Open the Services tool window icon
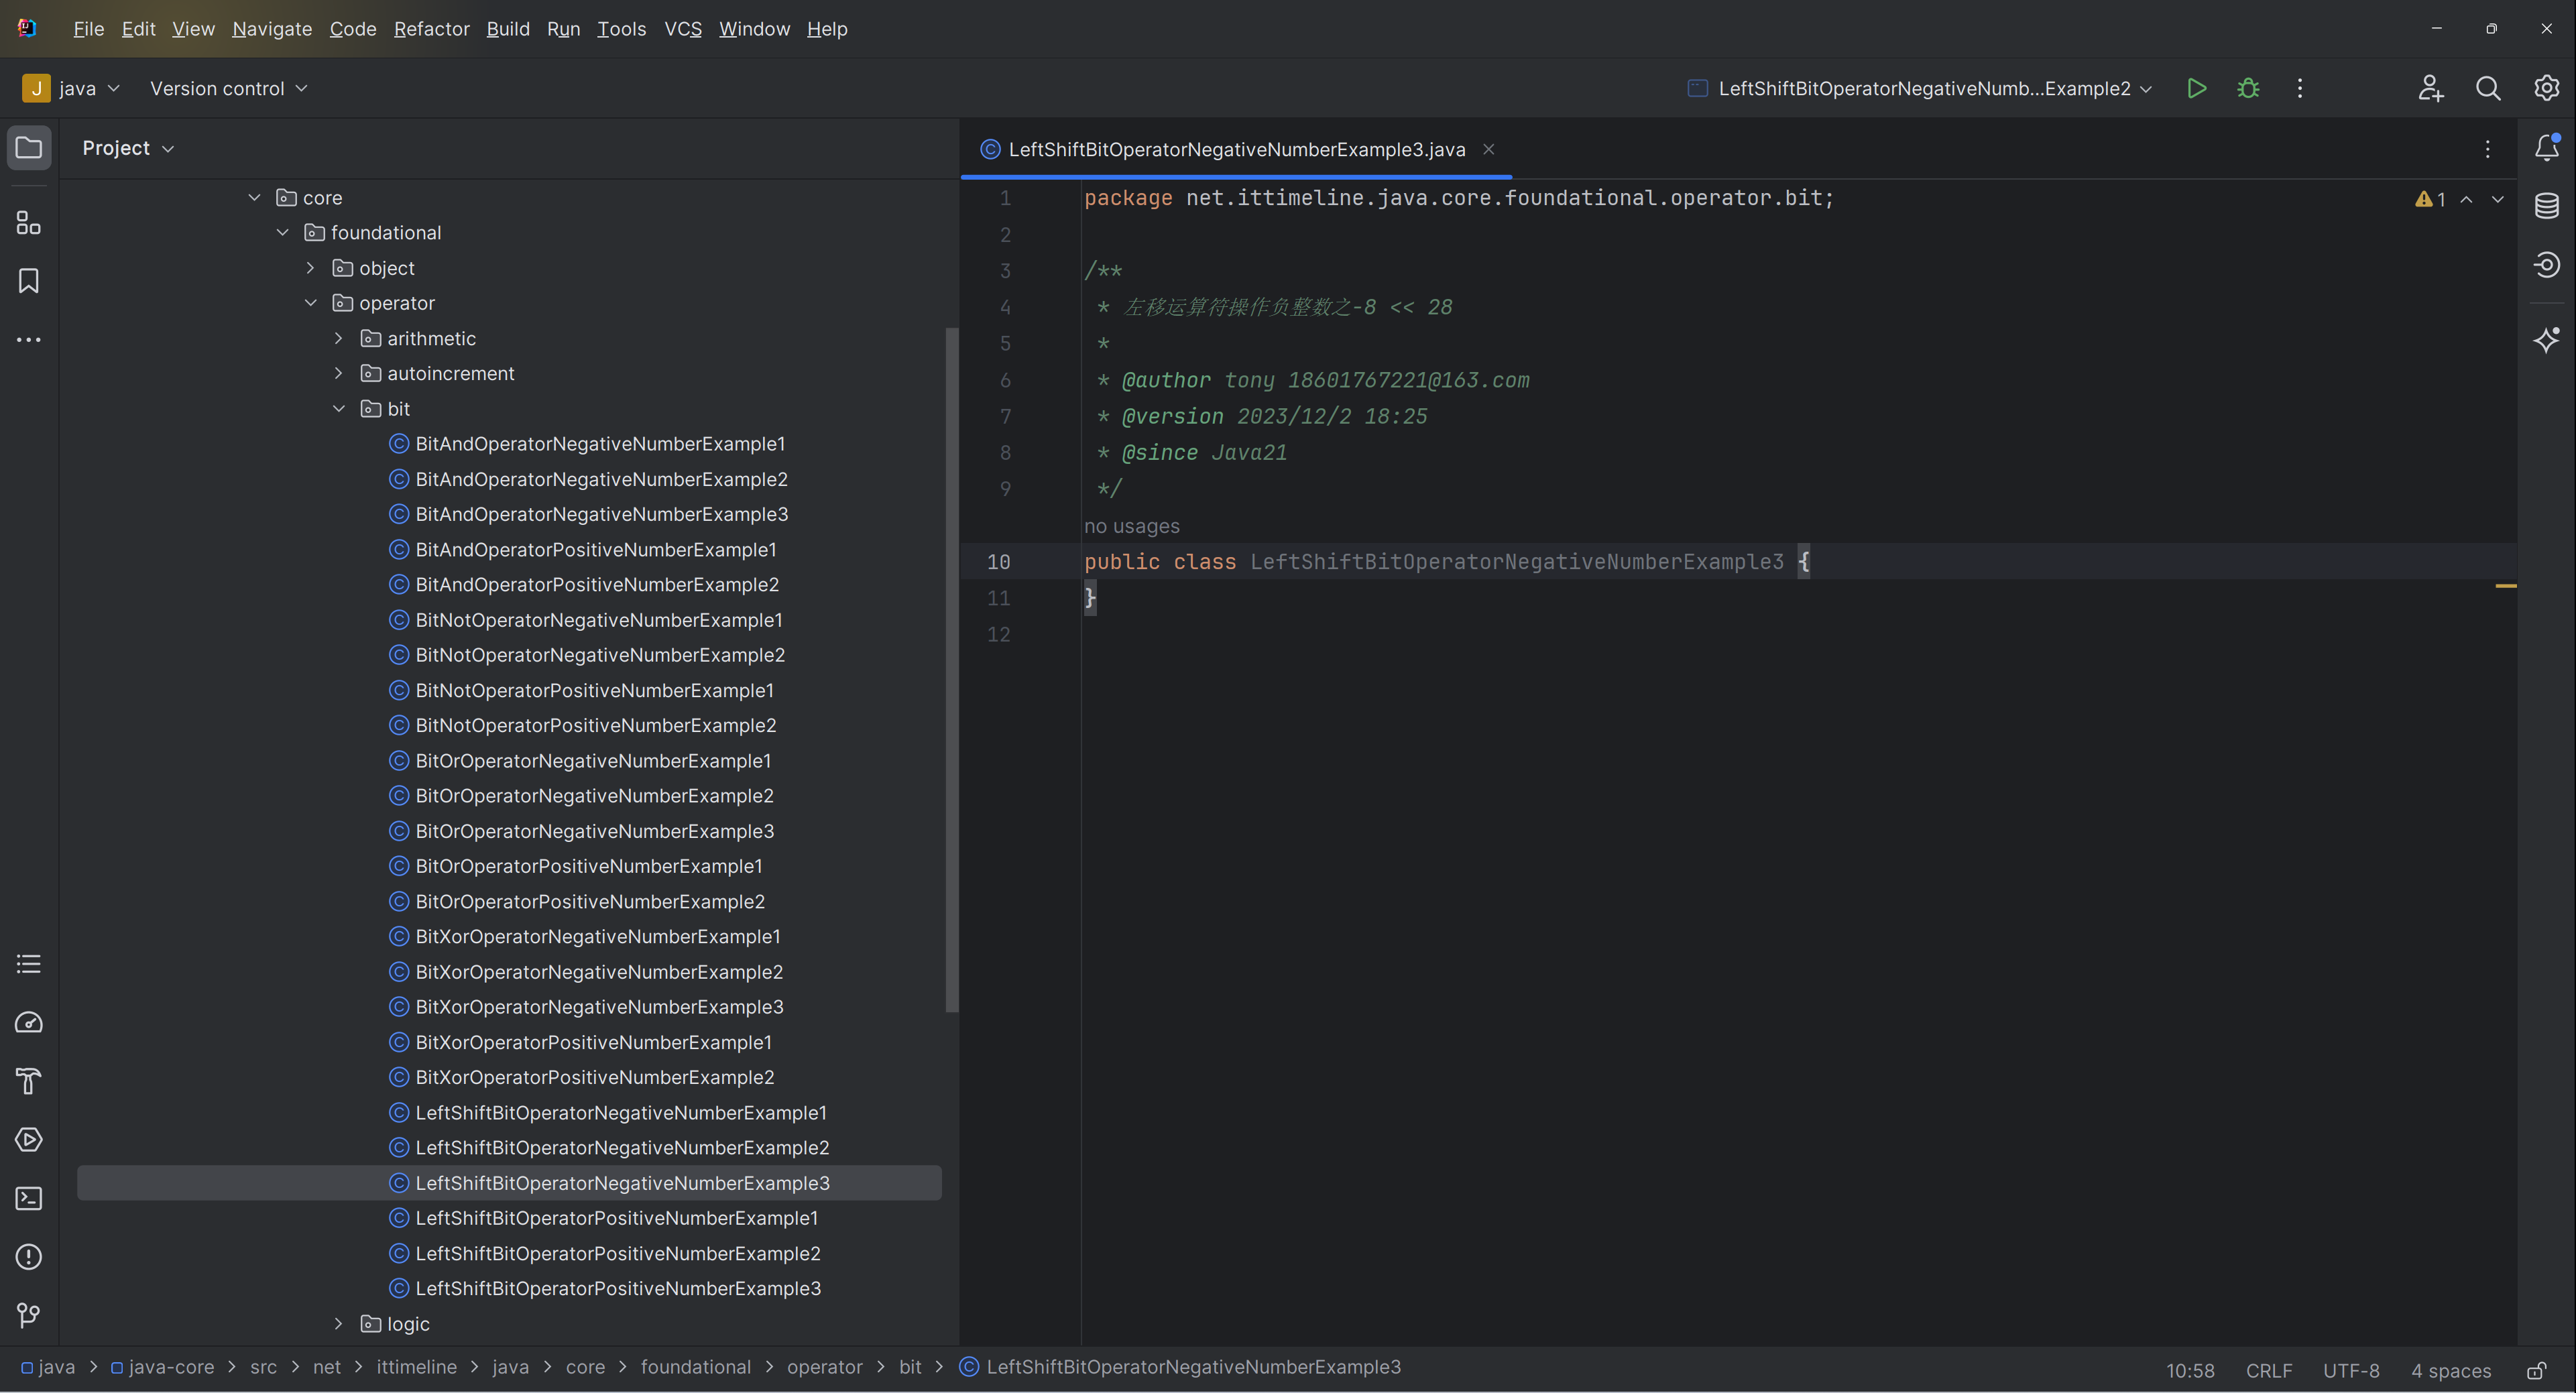The image size is (2576, 1393). click(x=29, y=1140)
